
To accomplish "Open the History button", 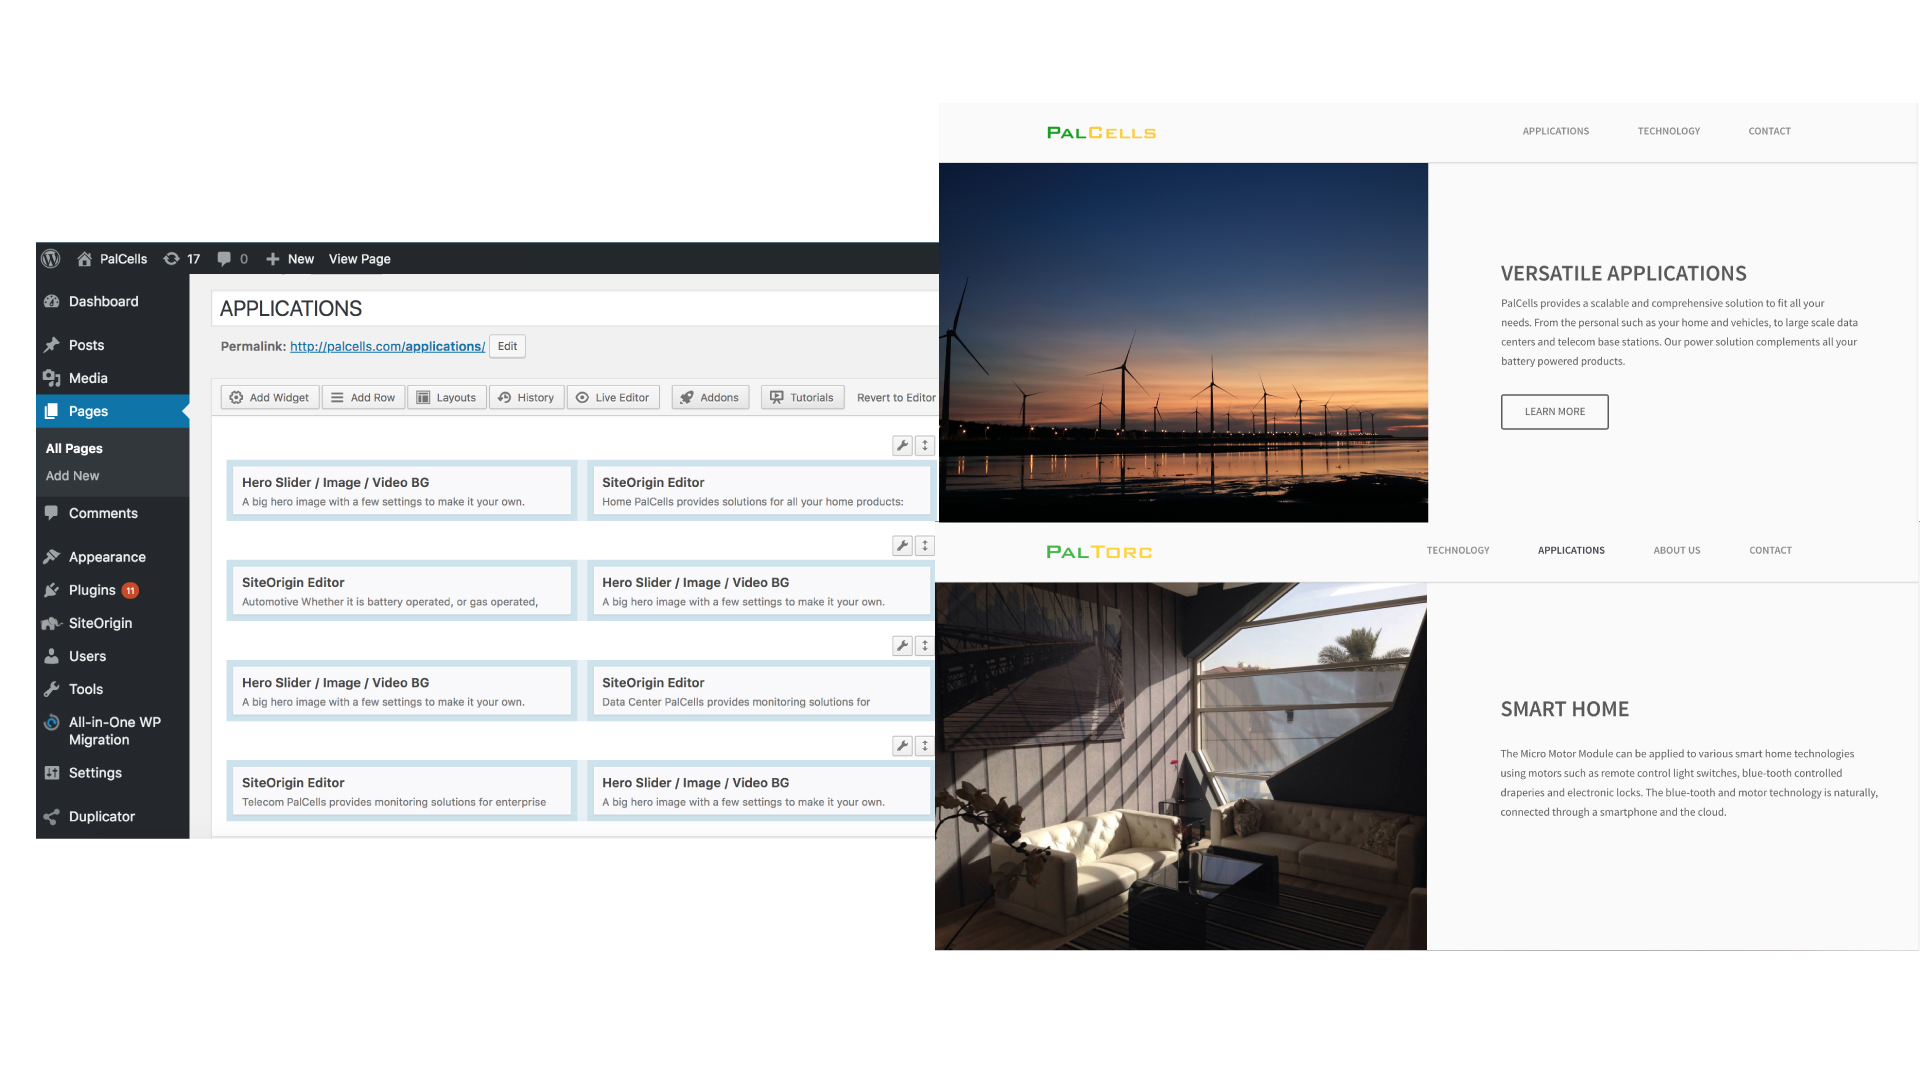I will 526,397.
